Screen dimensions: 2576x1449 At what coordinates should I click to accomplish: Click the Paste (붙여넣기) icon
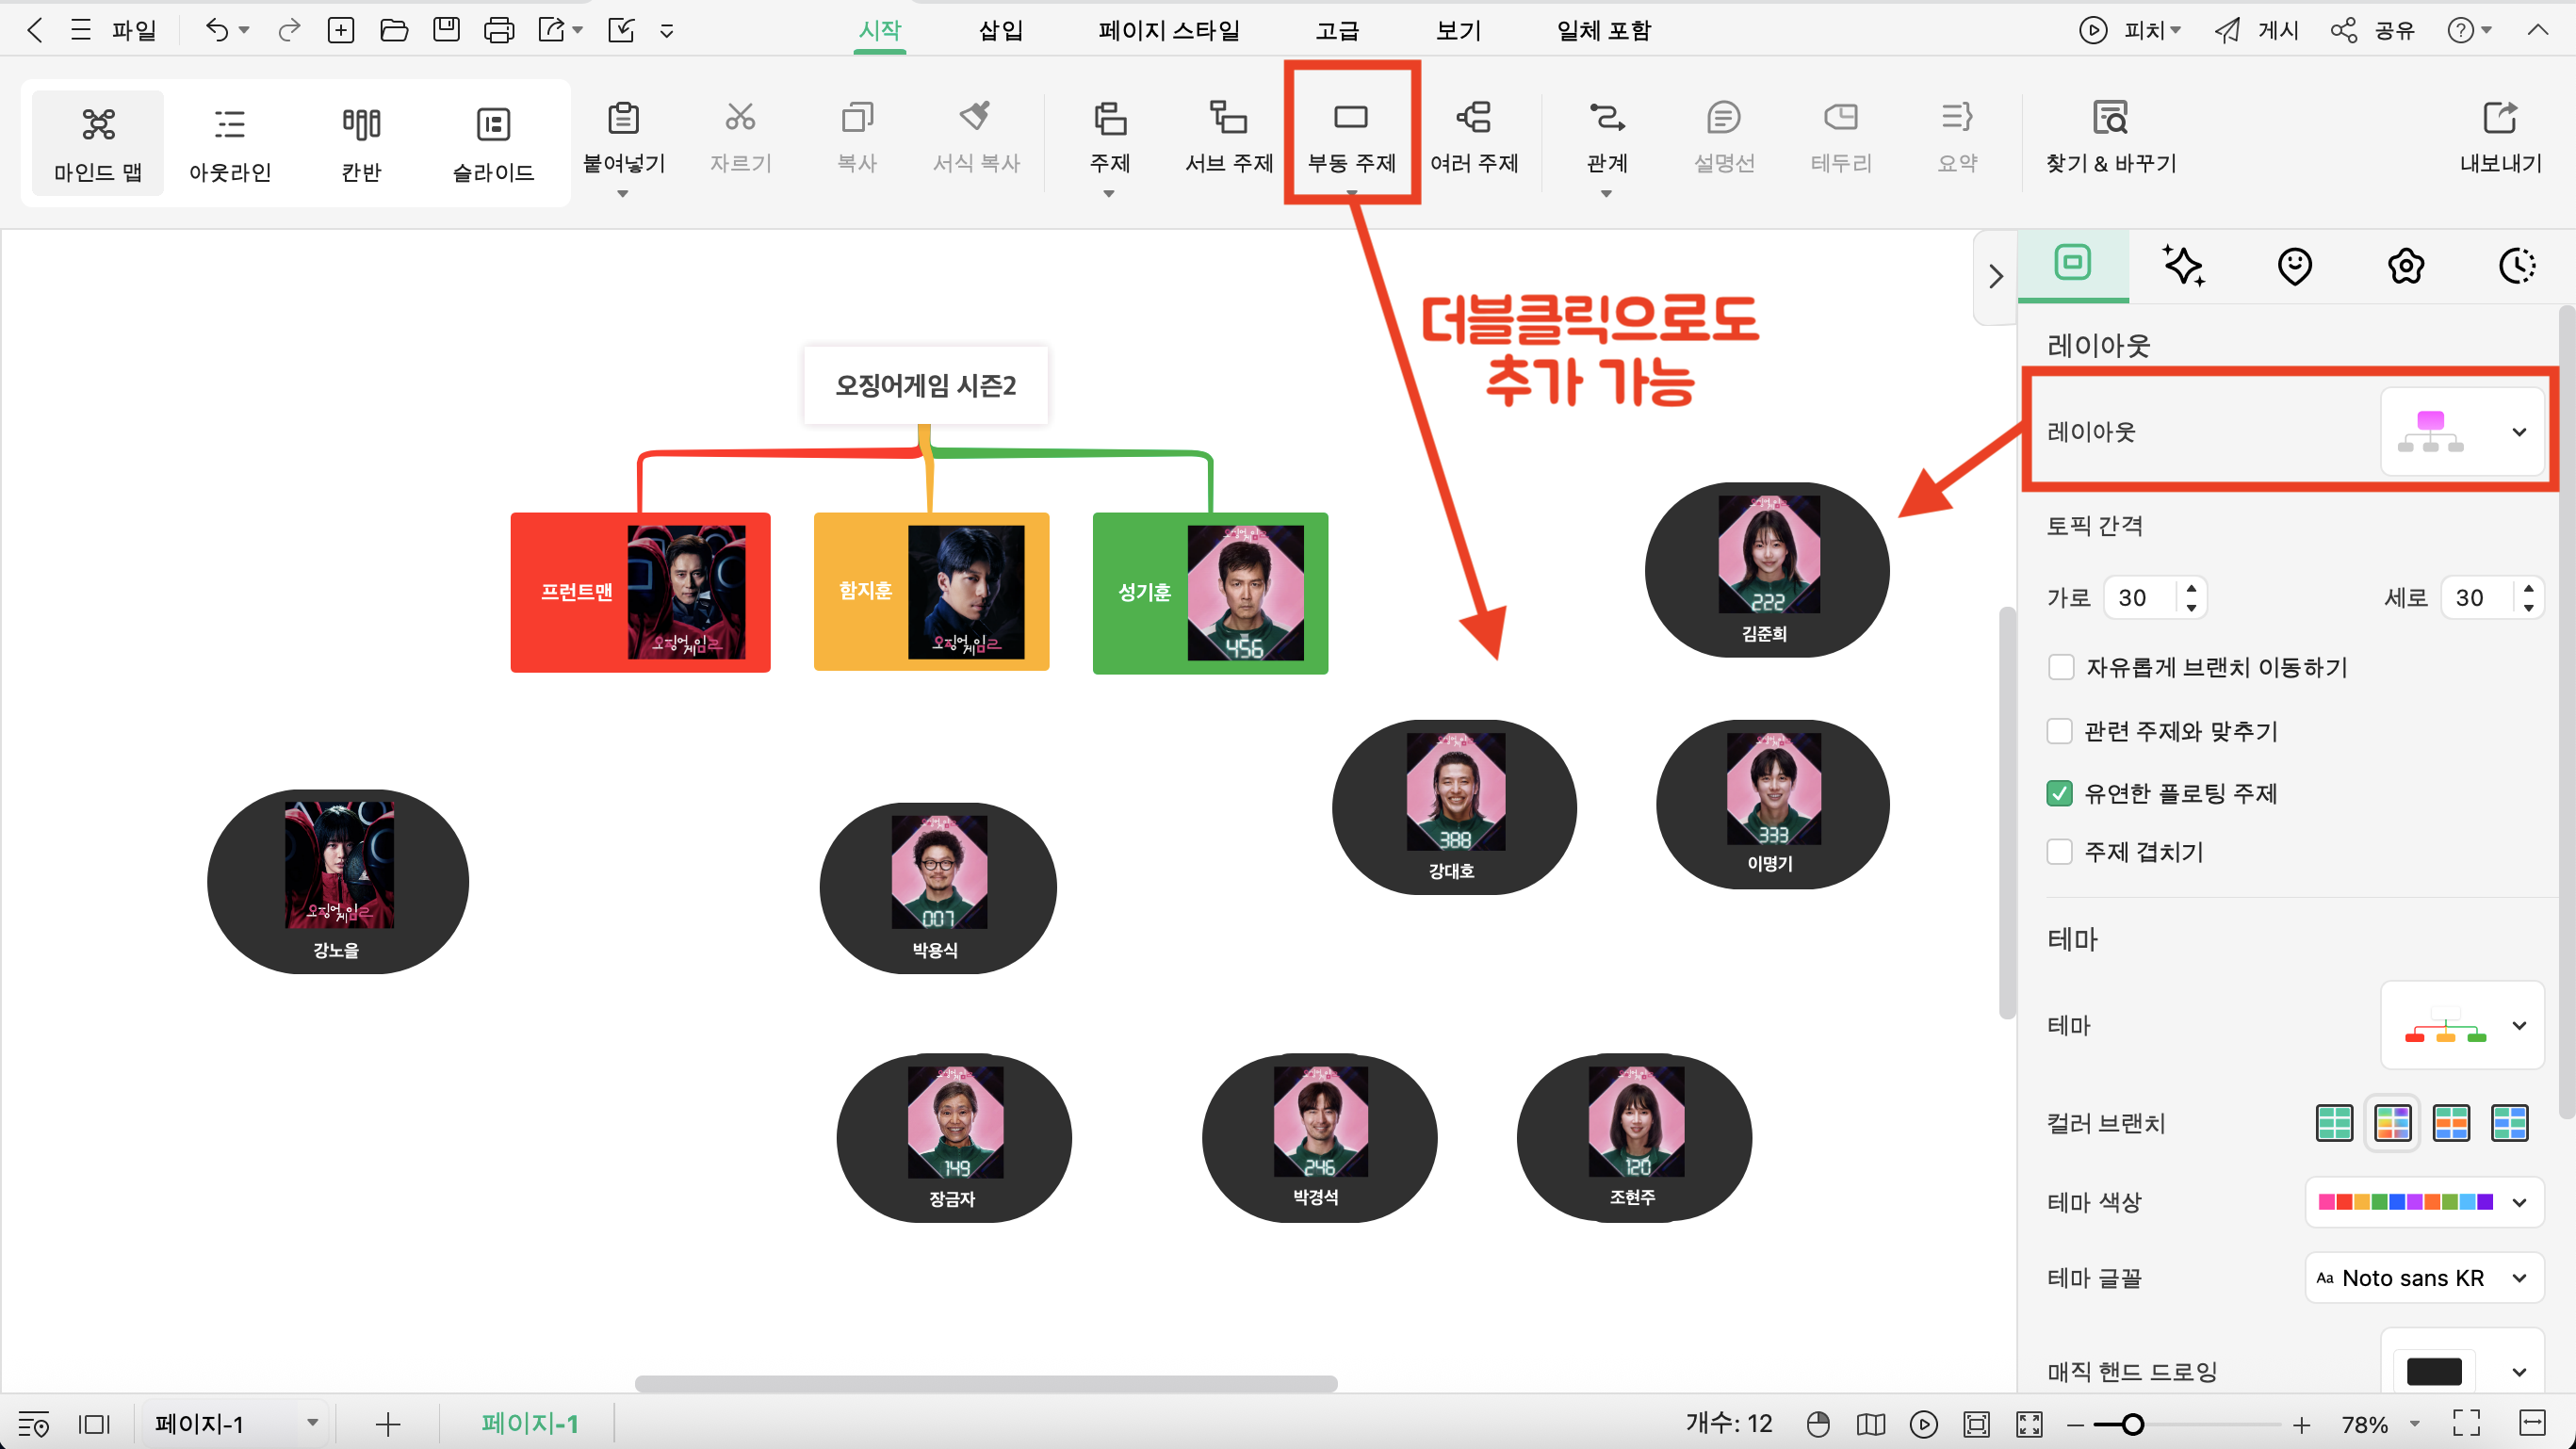(623, 119)
